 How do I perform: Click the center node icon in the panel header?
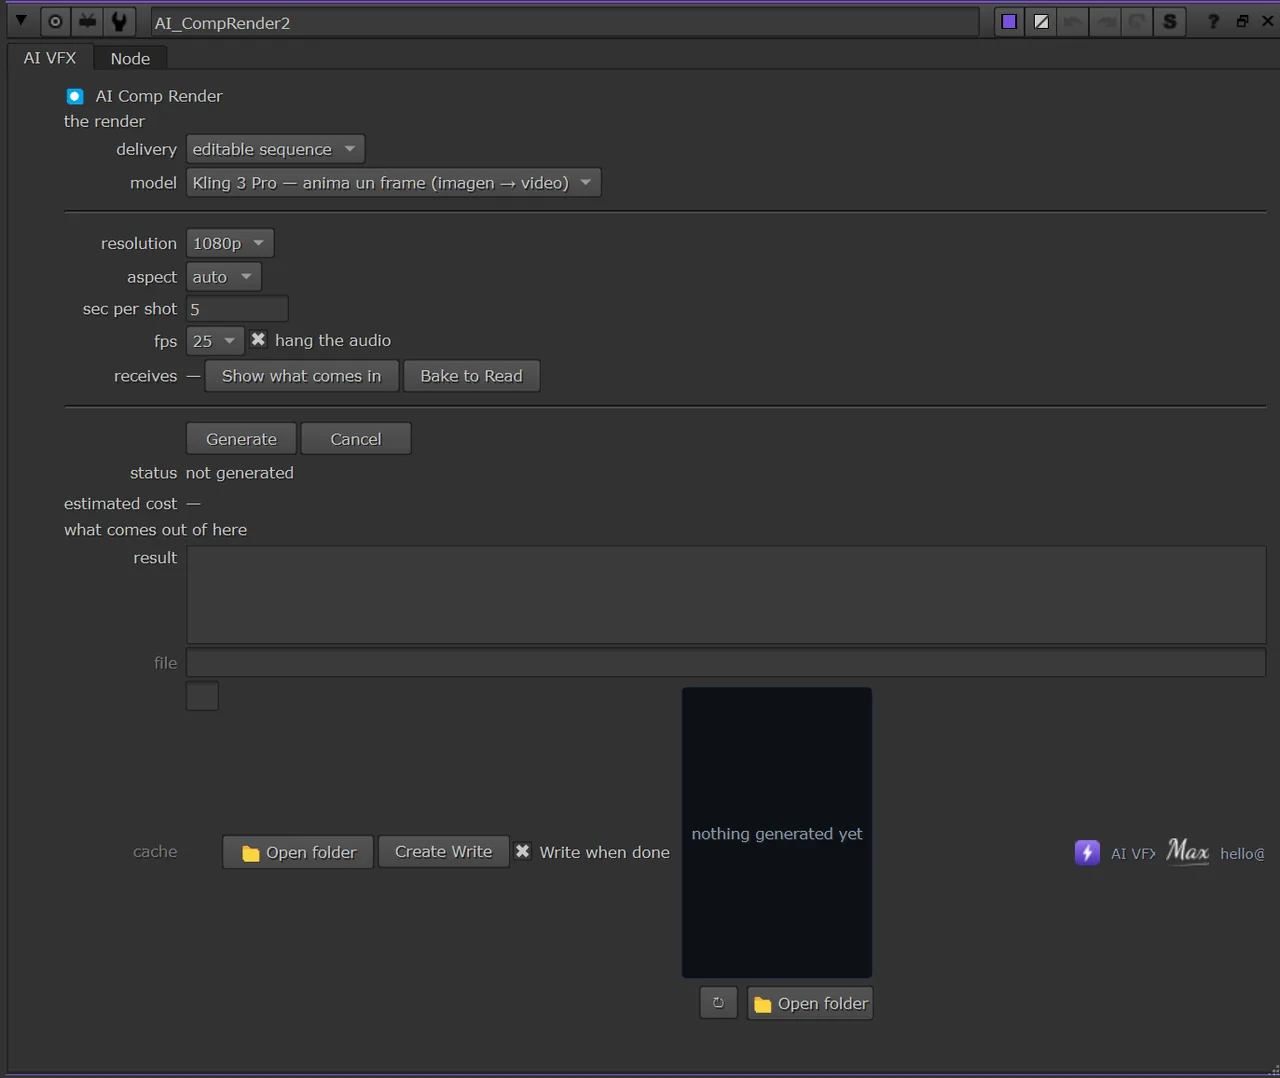click(x=56, y=21)
